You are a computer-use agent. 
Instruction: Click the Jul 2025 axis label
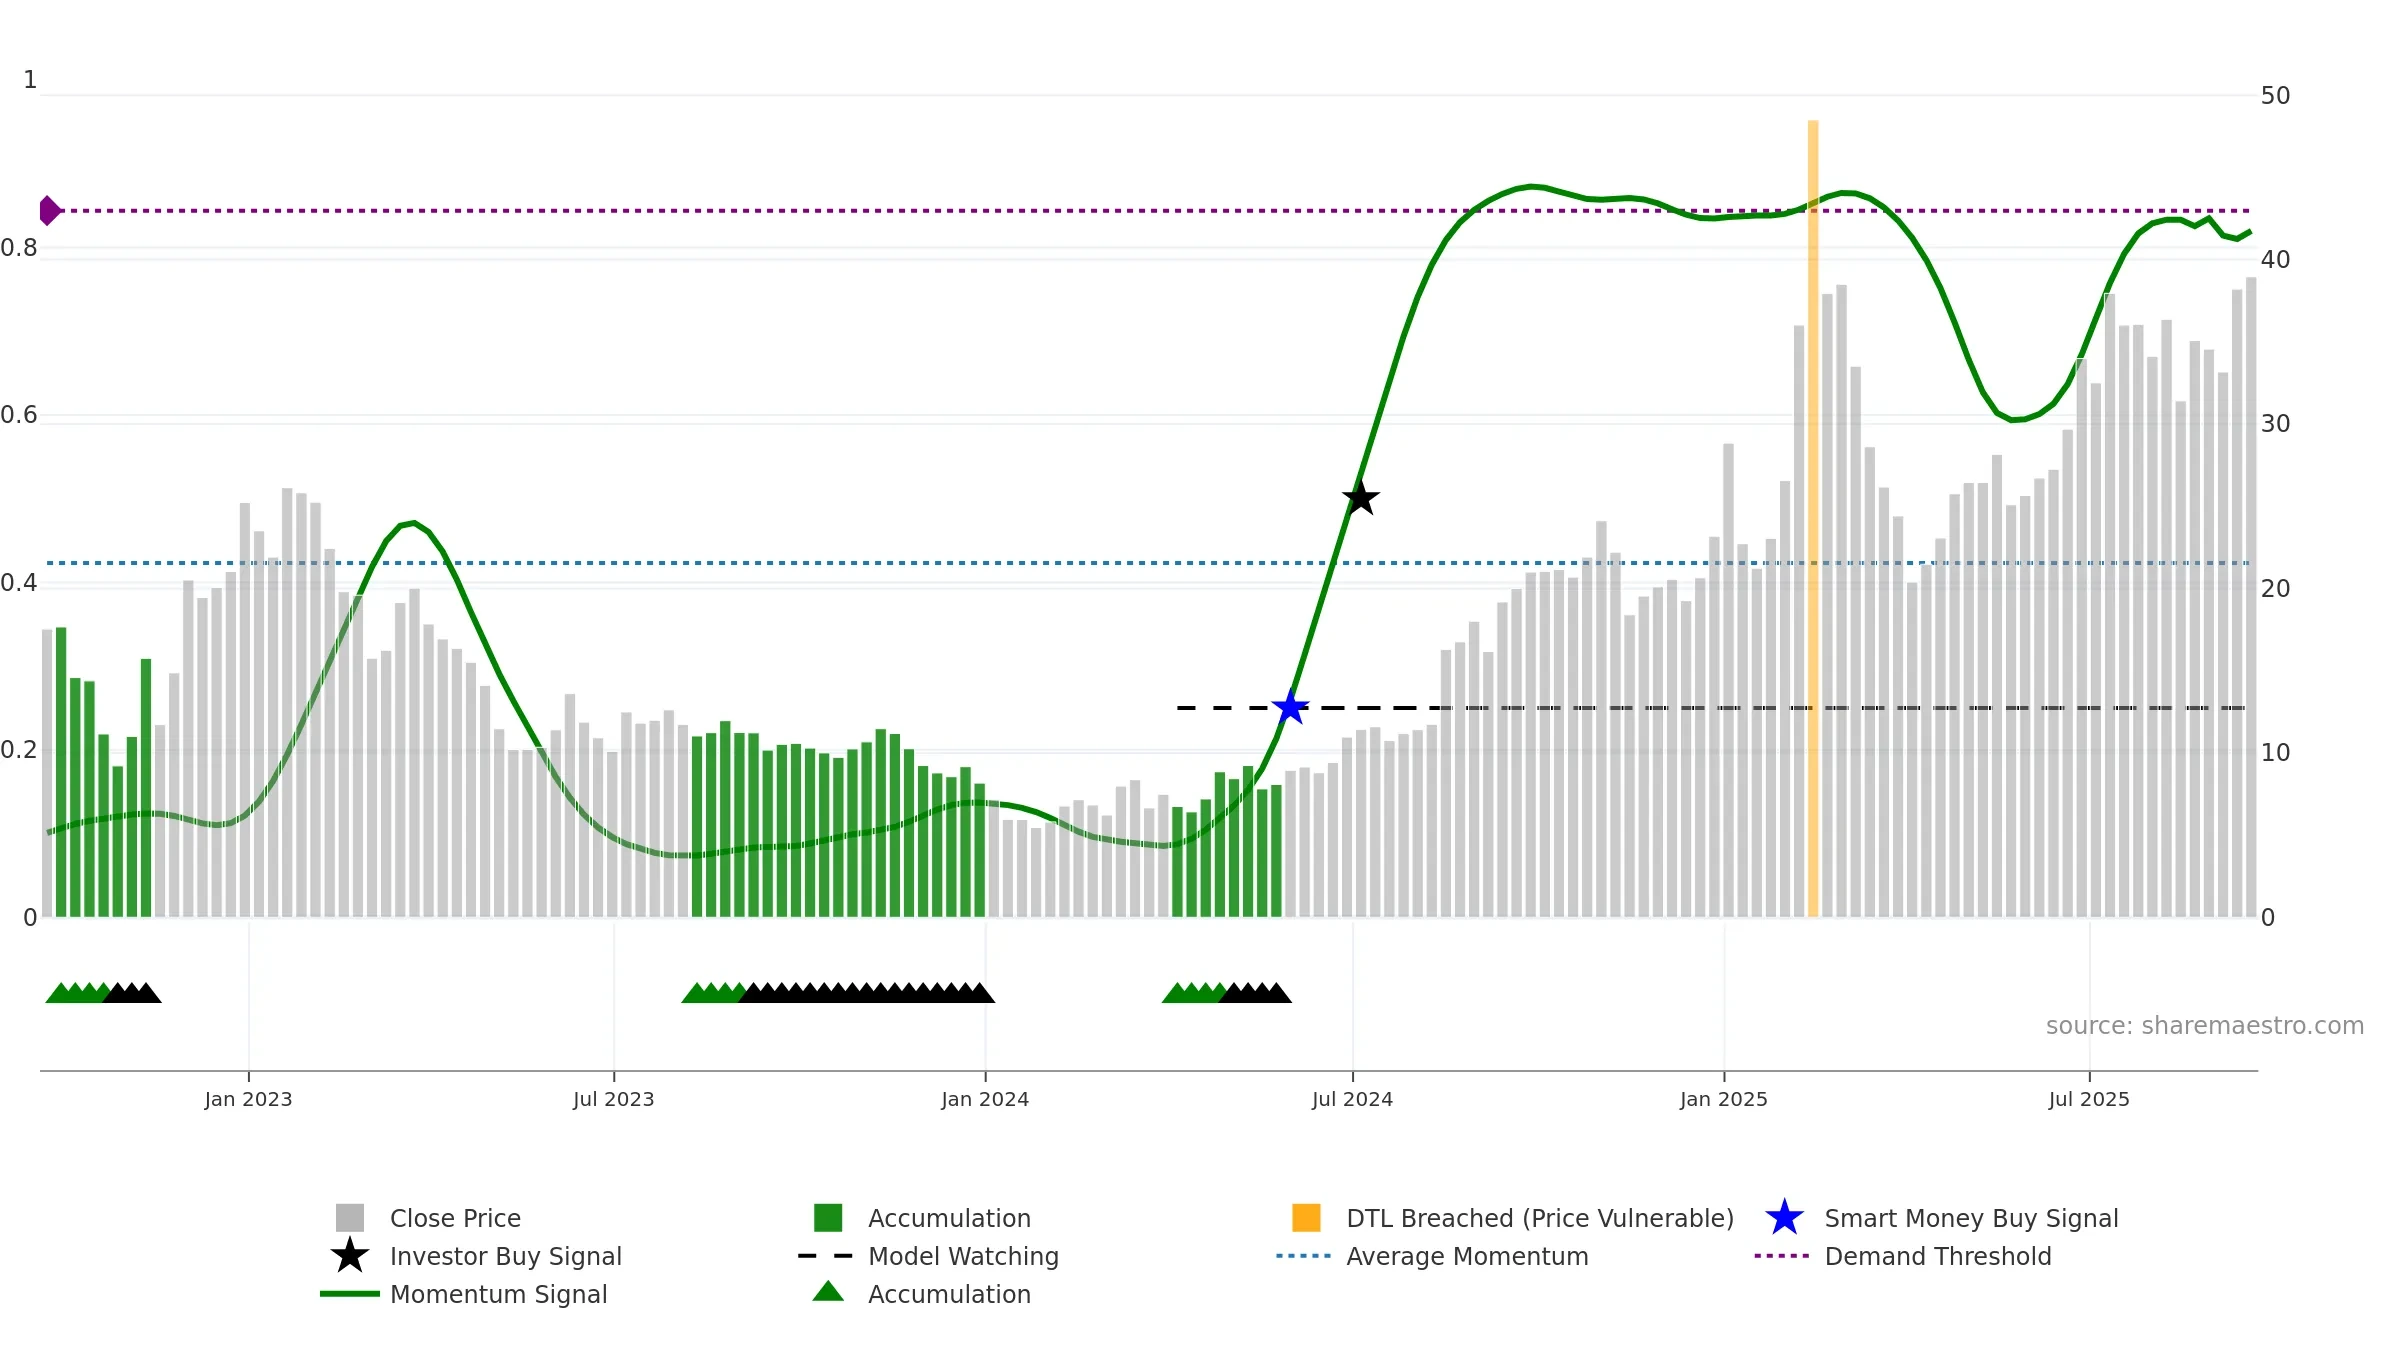pyautogui.click(x=2089, y=1099)
